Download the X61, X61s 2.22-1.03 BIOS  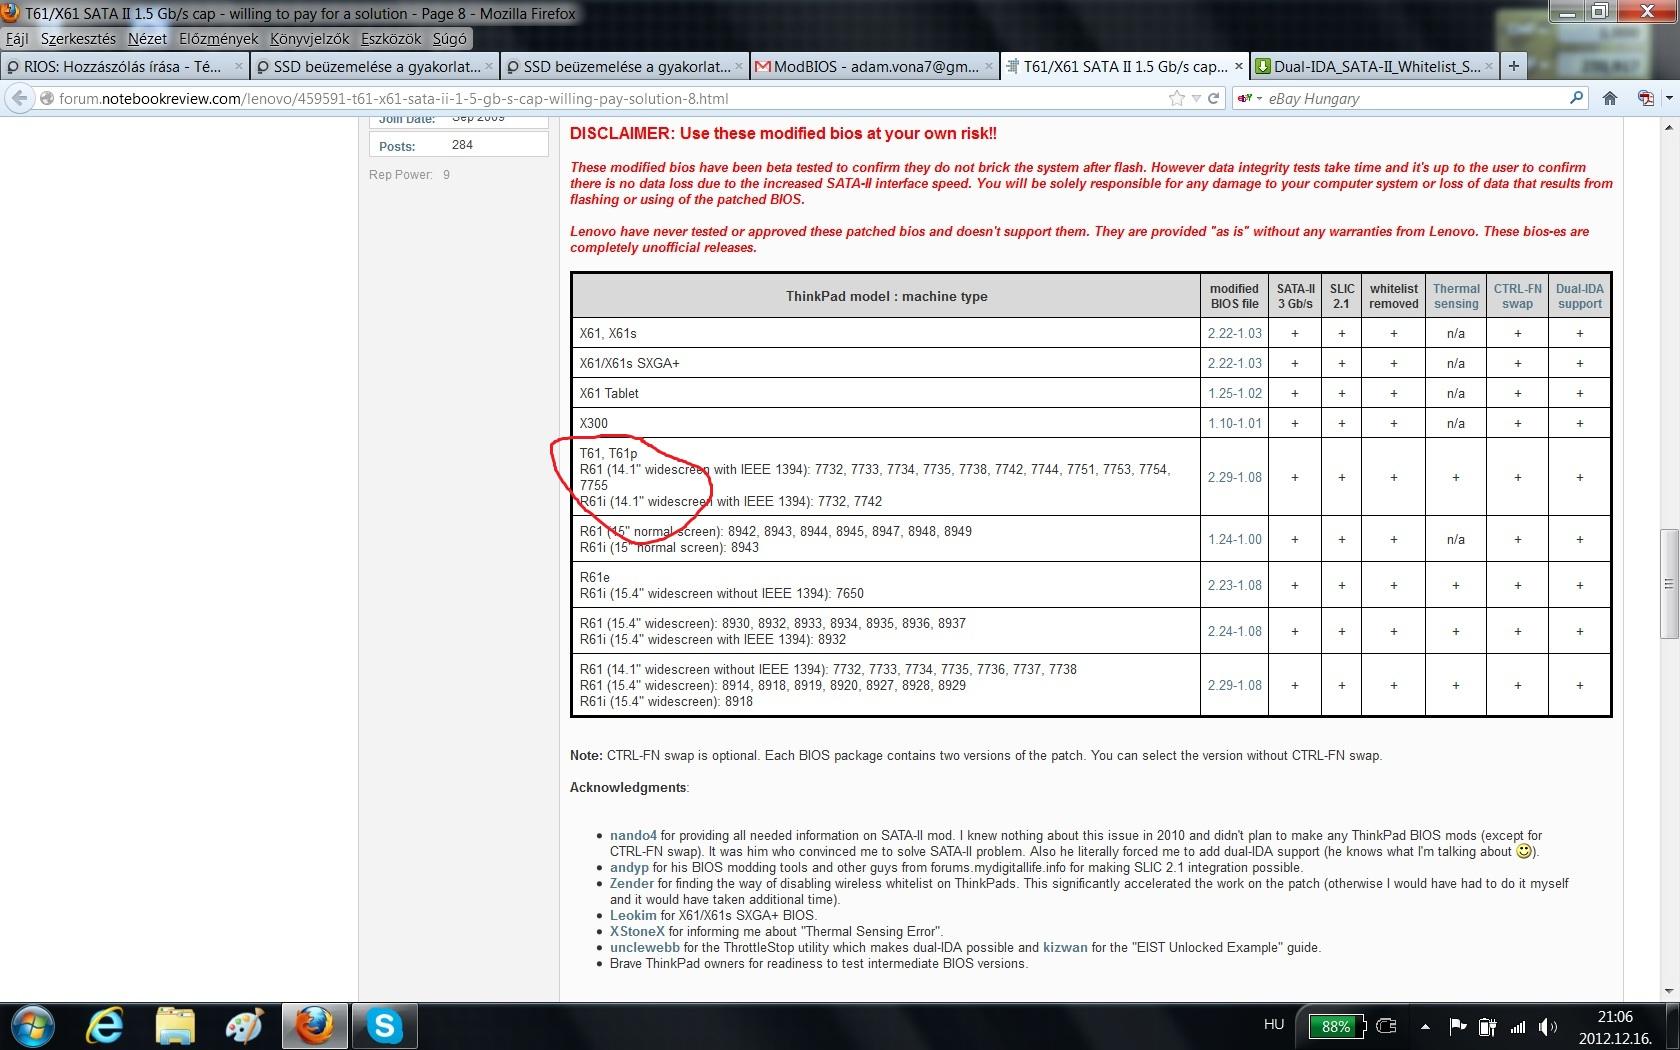1234,333
